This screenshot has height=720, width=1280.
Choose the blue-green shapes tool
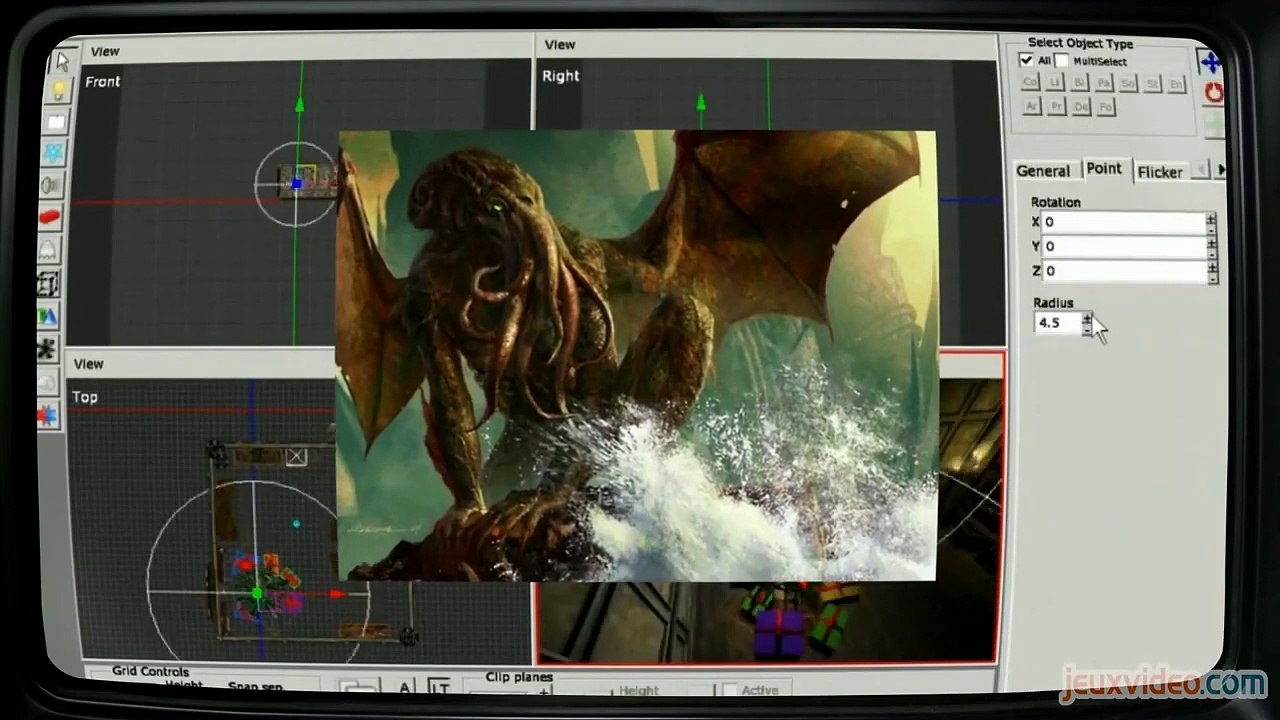point(47,316)
